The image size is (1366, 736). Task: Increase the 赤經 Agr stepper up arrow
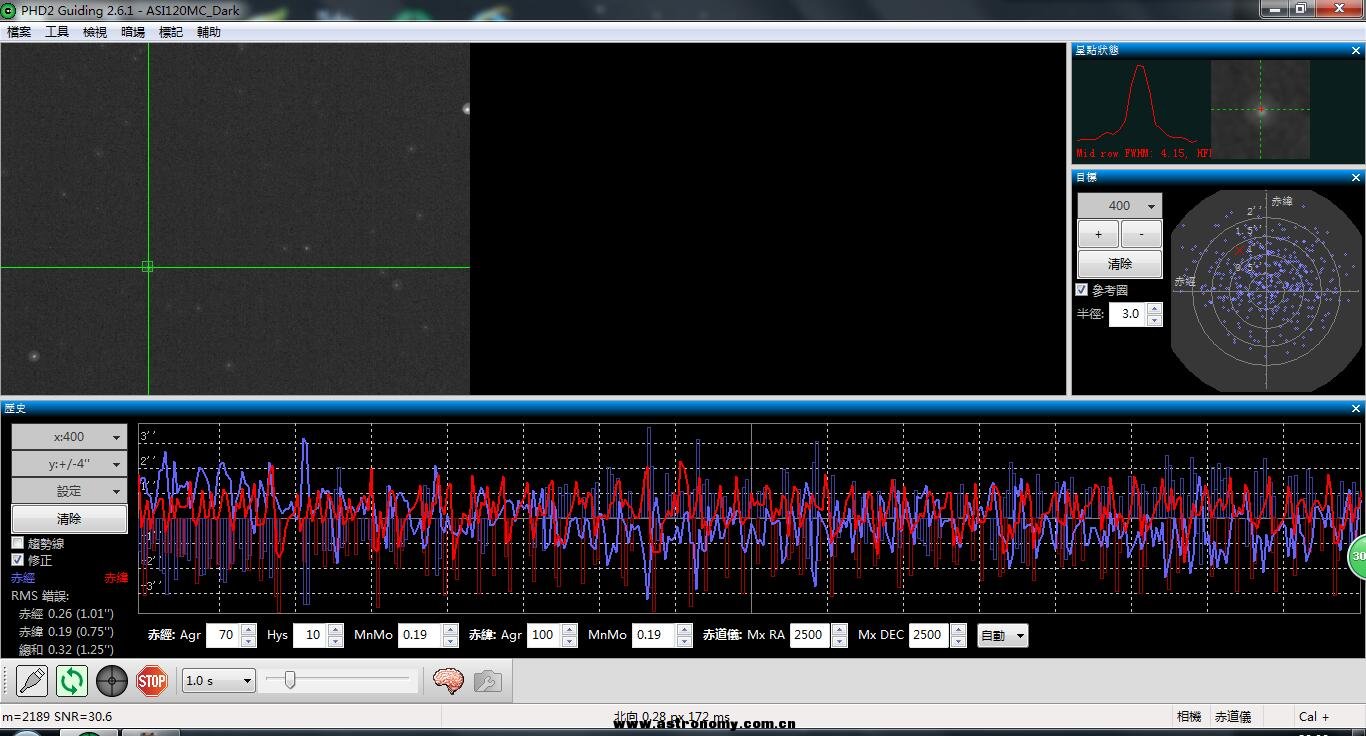point(249,630)
